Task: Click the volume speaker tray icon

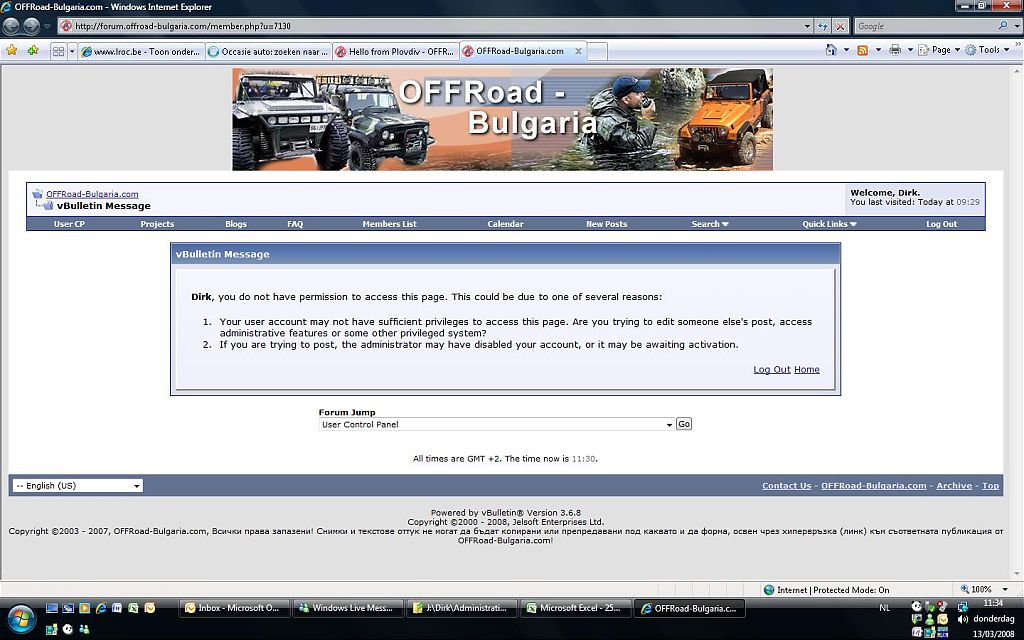Action: click(963, 619)
